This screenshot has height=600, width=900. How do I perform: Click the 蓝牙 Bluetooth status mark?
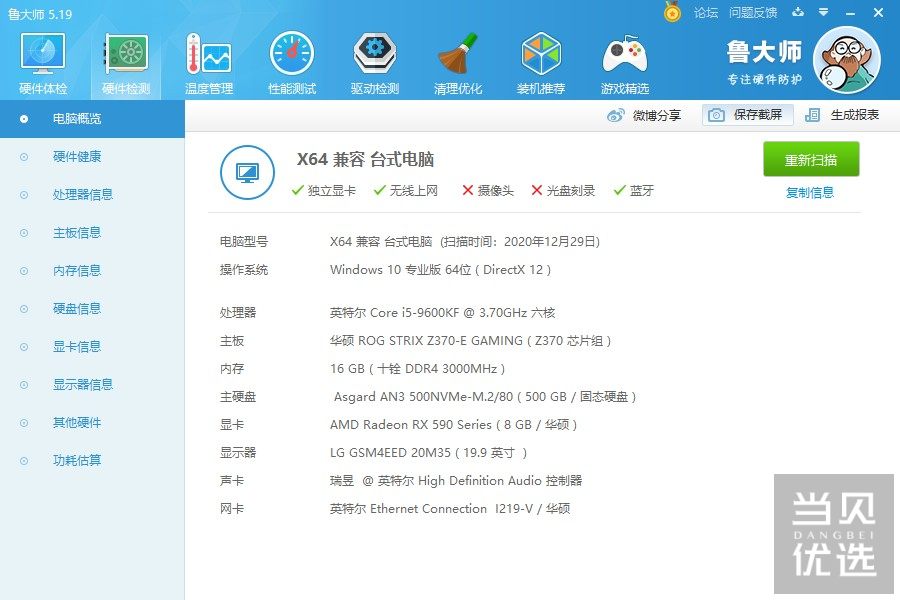tap(618, 190)
